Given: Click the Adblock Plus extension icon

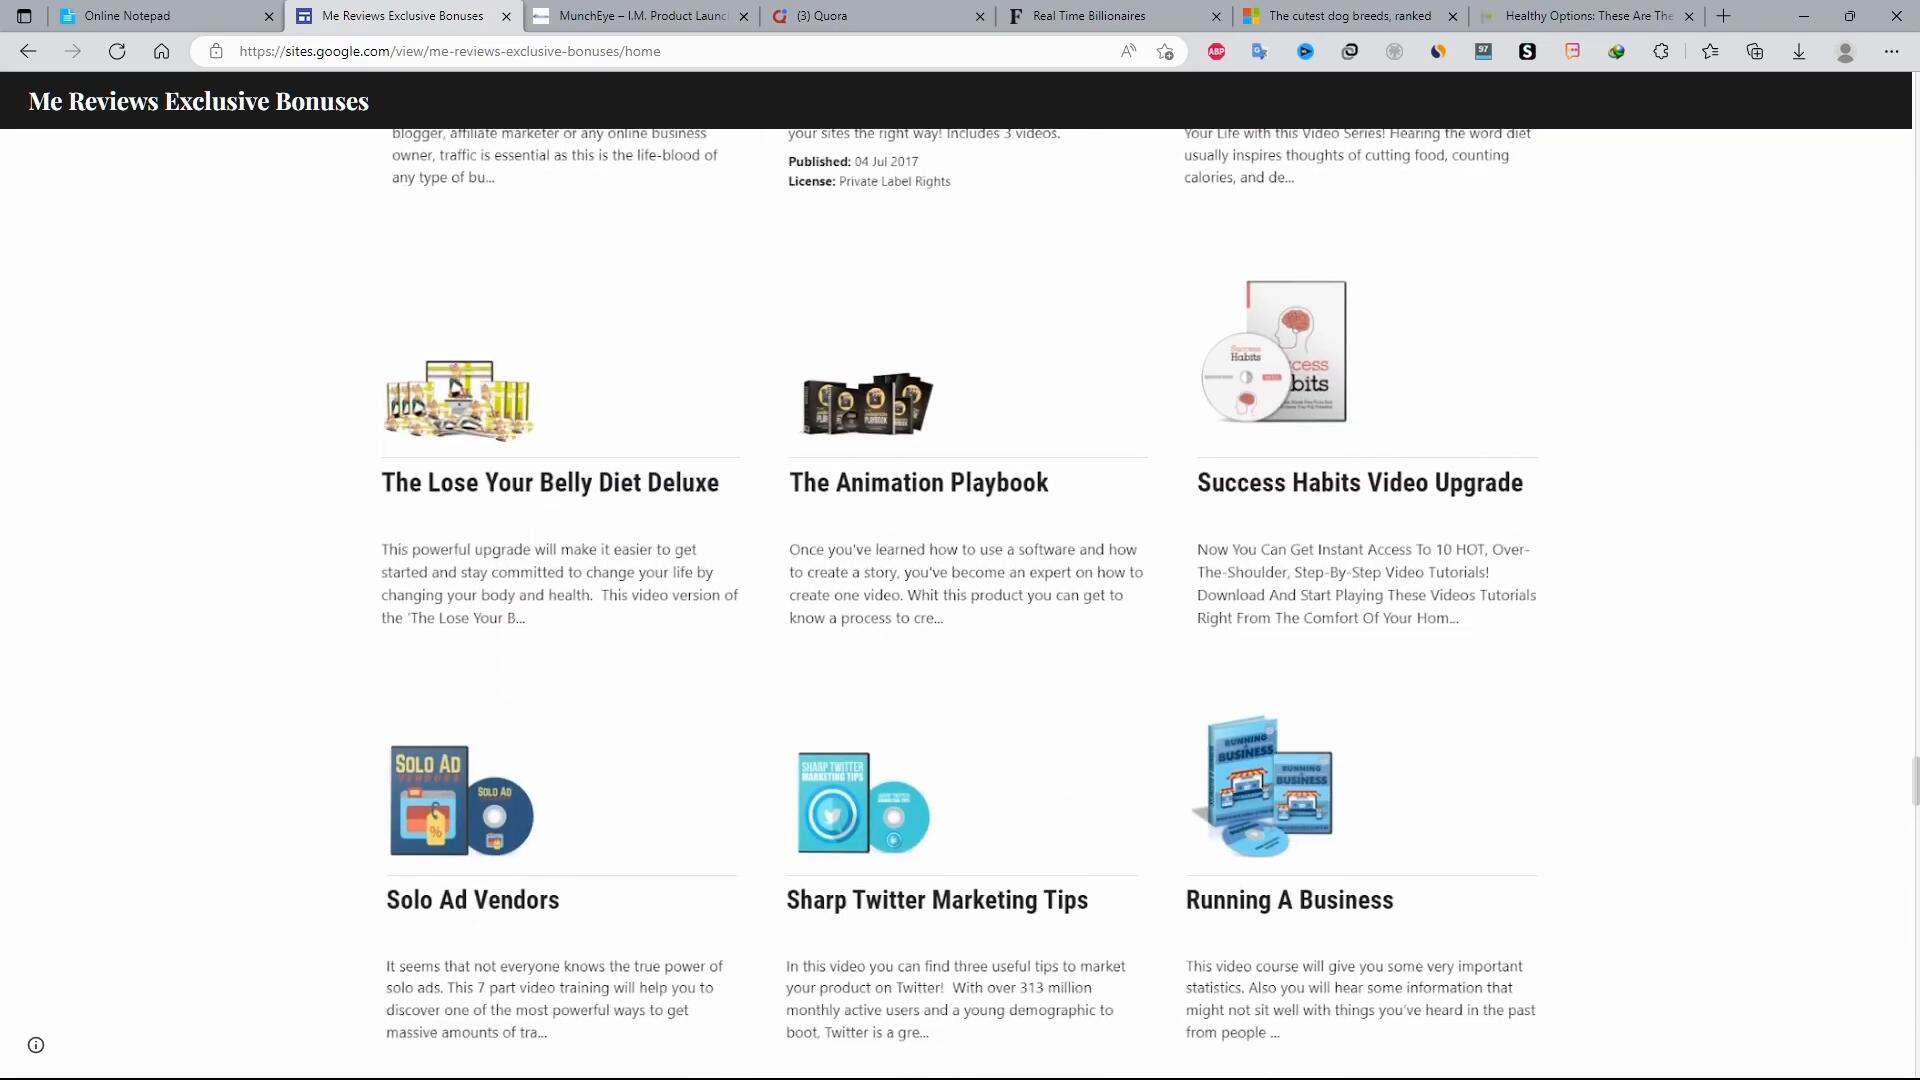Looking at the screenshot, I should coord(1216,51).
